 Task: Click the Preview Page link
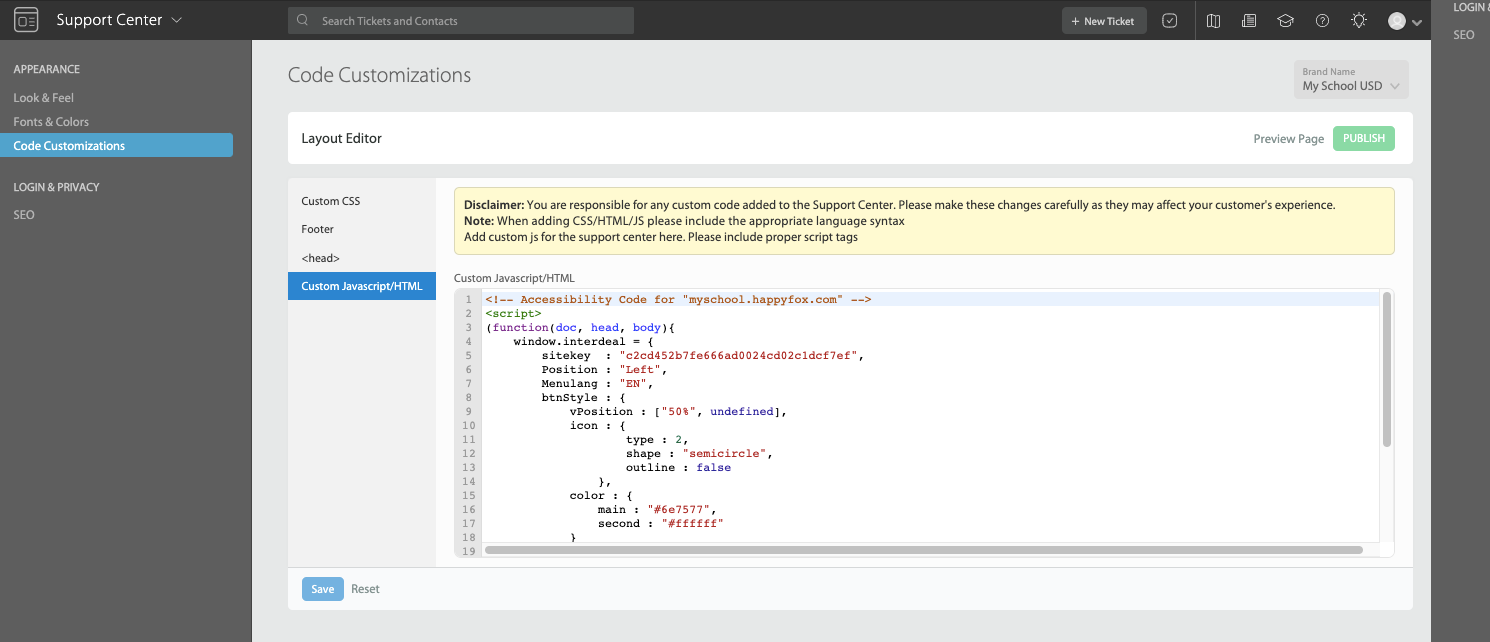1288,139
